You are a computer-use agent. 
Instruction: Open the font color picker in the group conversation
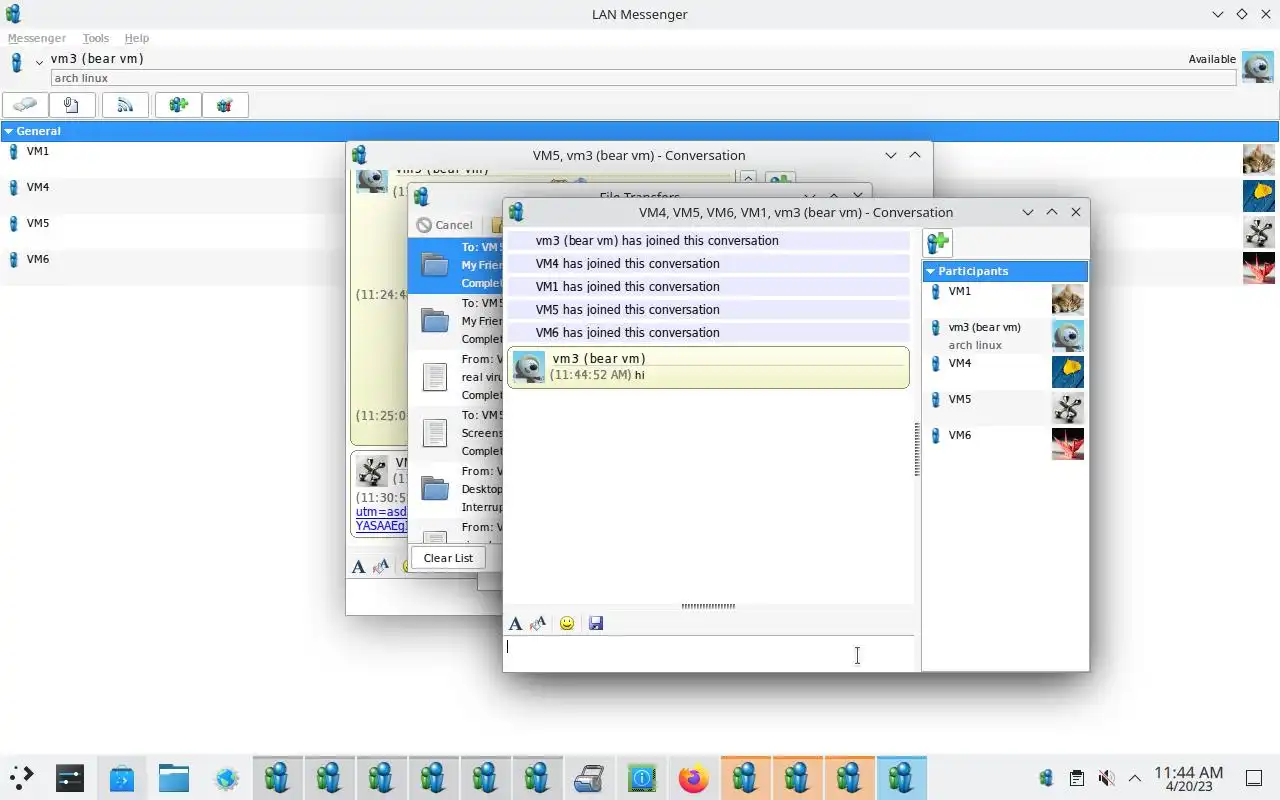click(538, 624)
